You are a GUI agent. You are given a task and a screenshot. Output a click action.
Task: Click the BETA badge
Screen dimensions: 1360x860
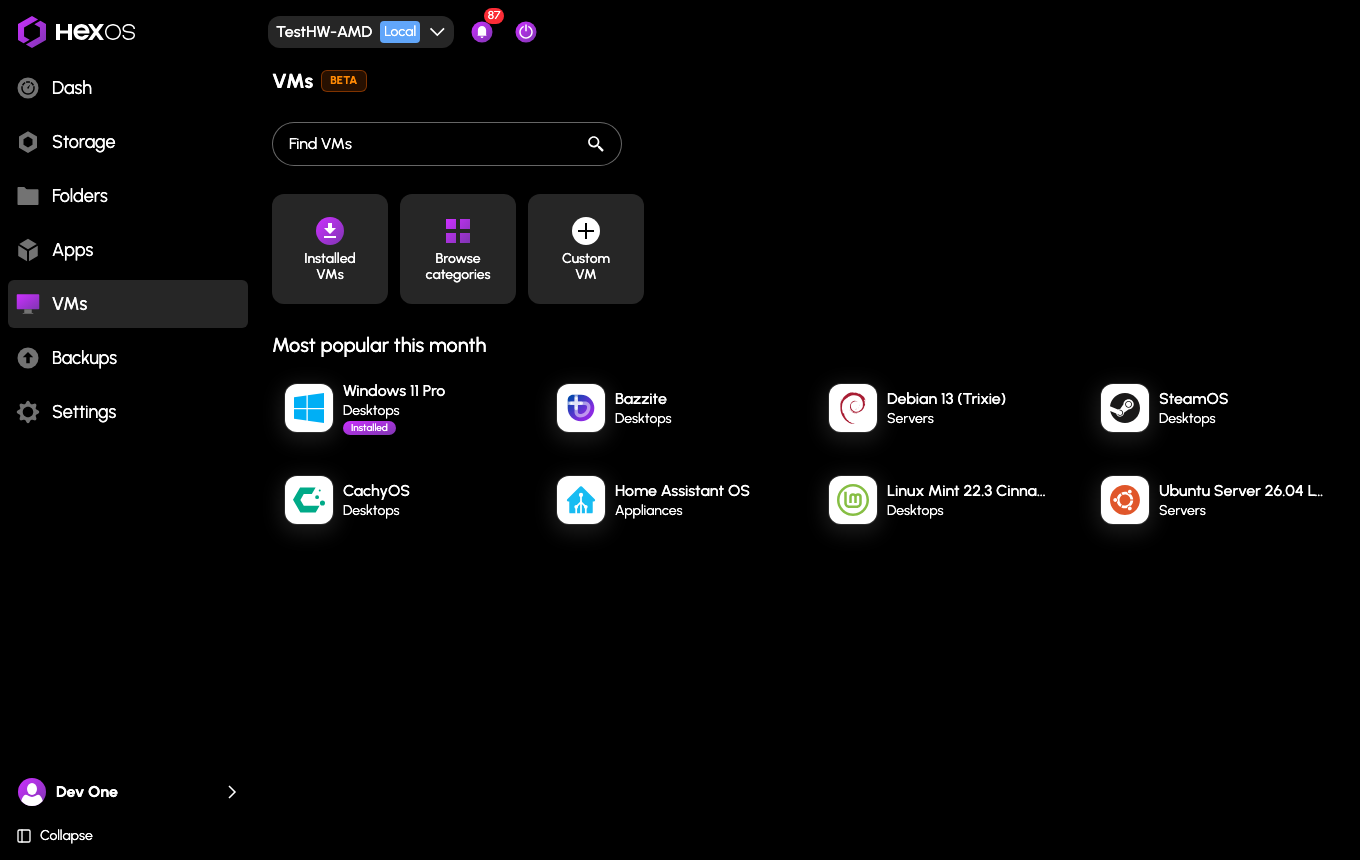tap(344, 81)
